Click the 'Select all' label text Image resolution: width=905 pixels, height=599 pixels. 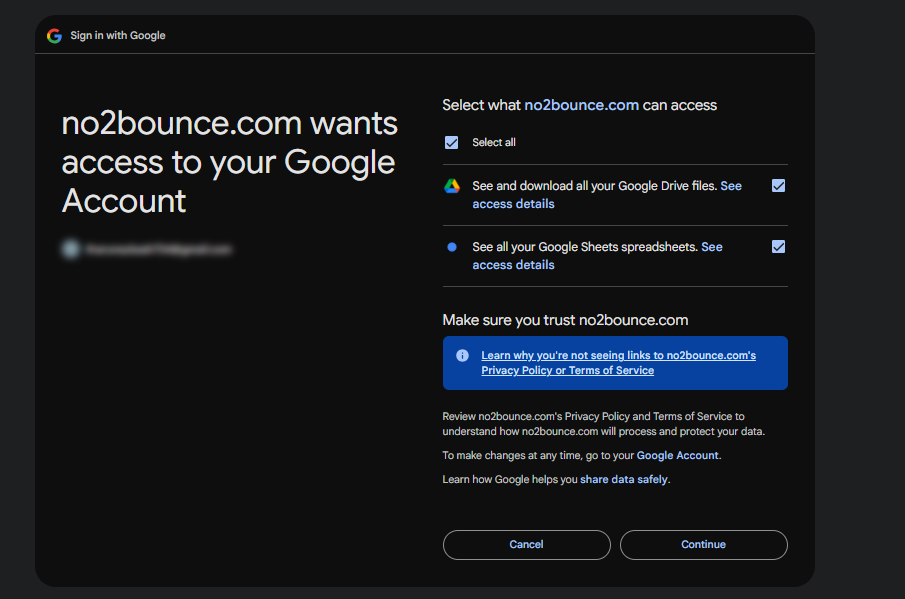pyautogui.click(x=494, y=143)
